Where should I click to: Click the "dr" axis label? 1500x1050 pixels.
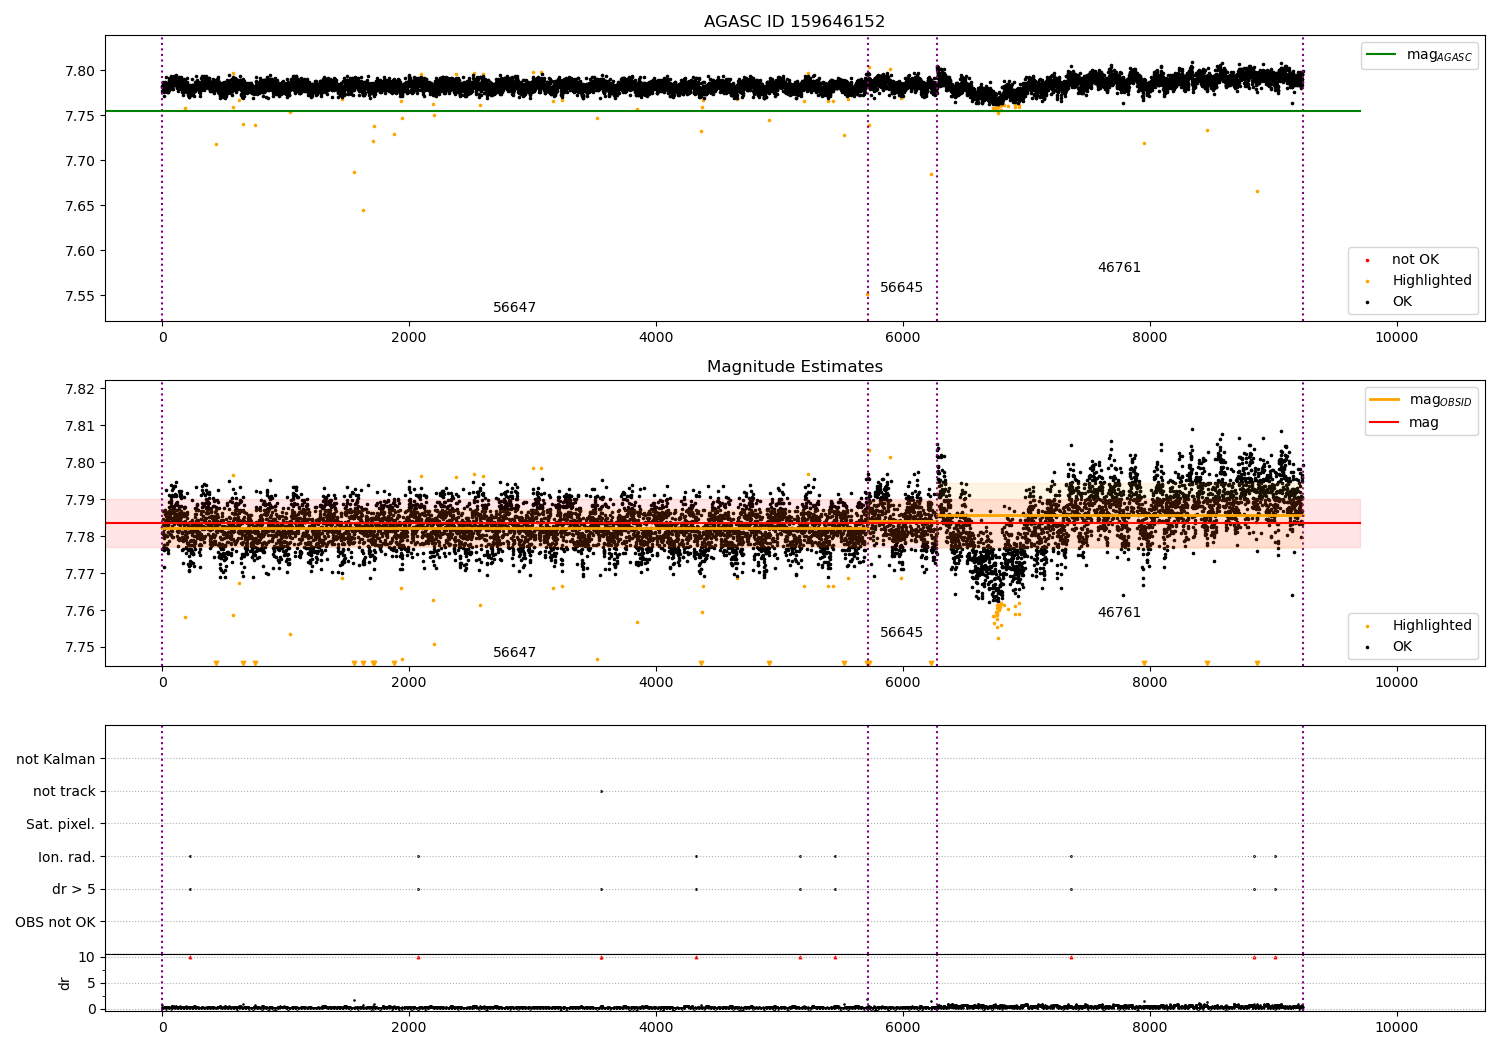click(x=65, y=983)
